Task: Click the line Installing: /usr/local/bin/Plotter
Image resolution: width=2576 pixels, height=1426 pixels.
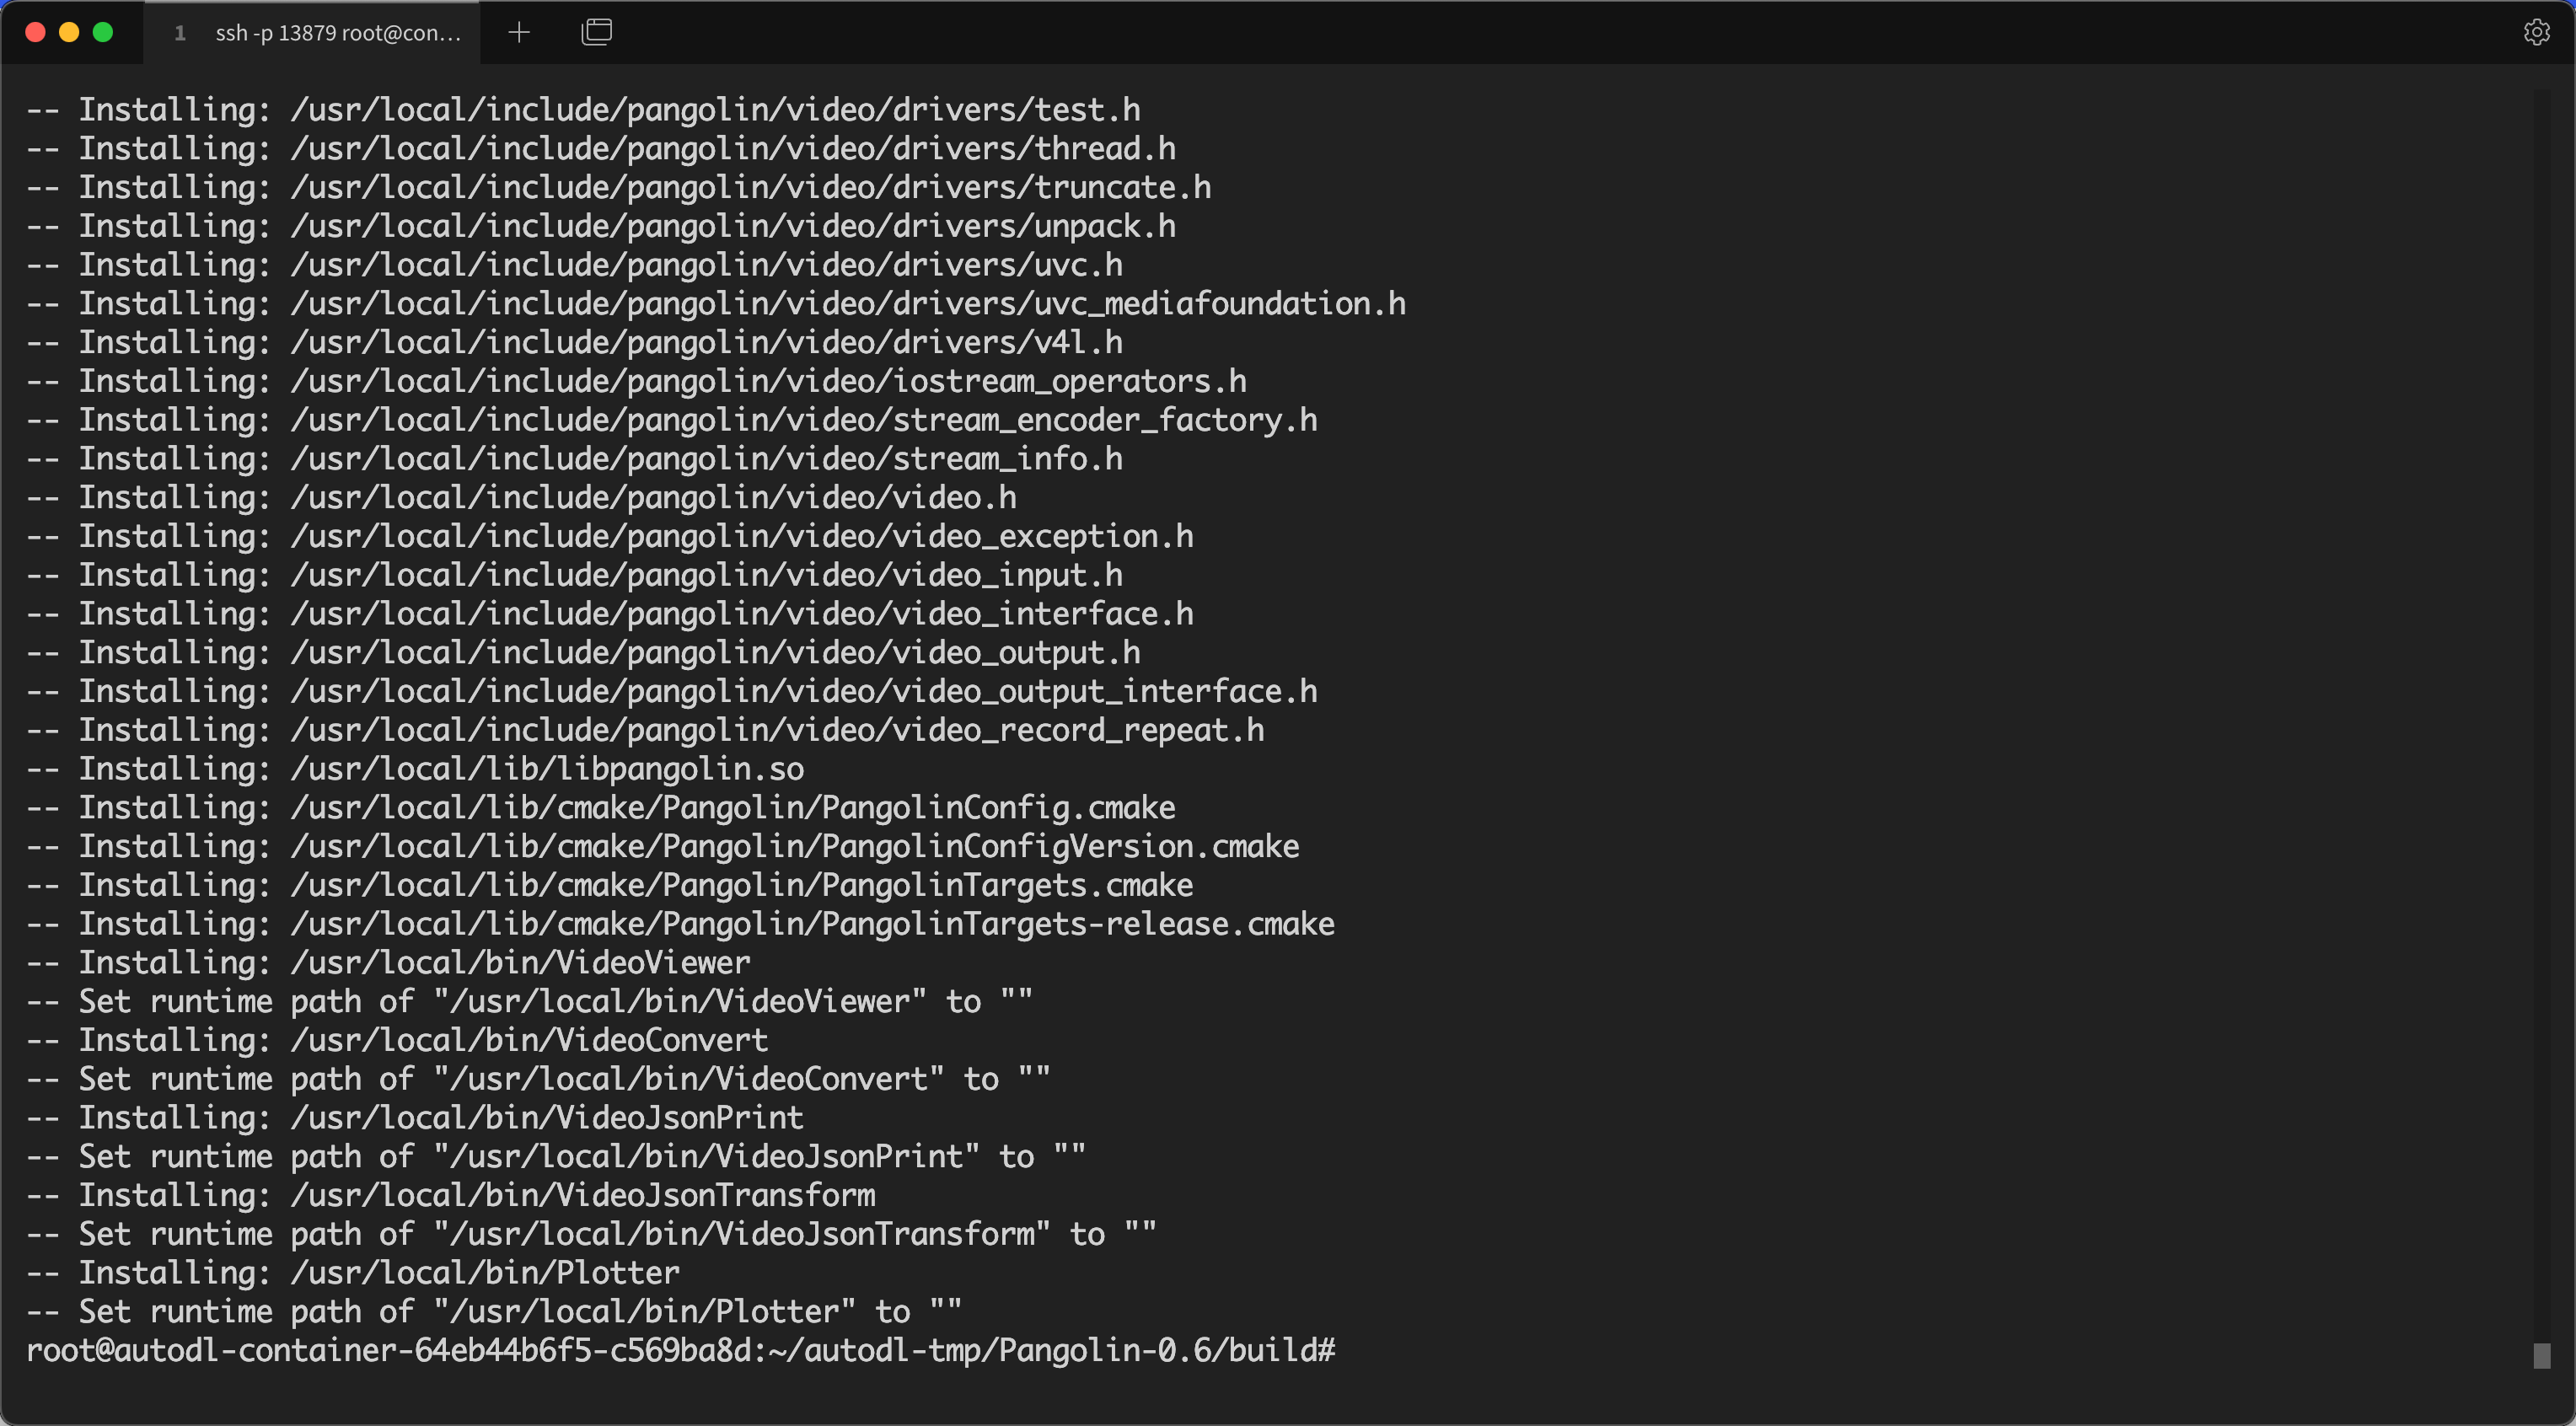Action: click(353, 1273)
